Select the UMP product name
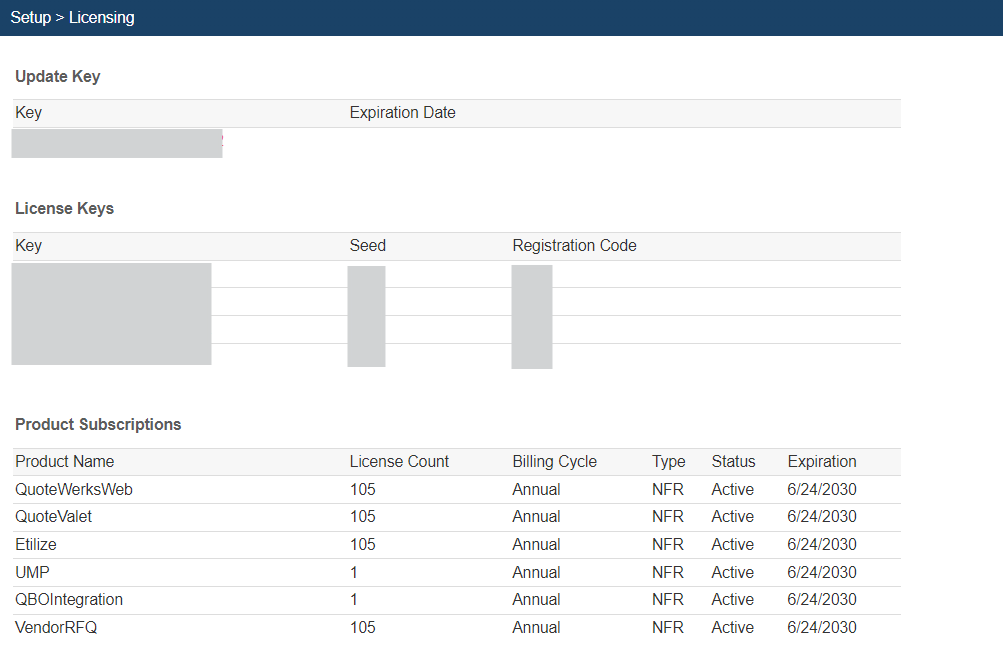Screen dimensions: 1003x653 [x=32, y=573]
